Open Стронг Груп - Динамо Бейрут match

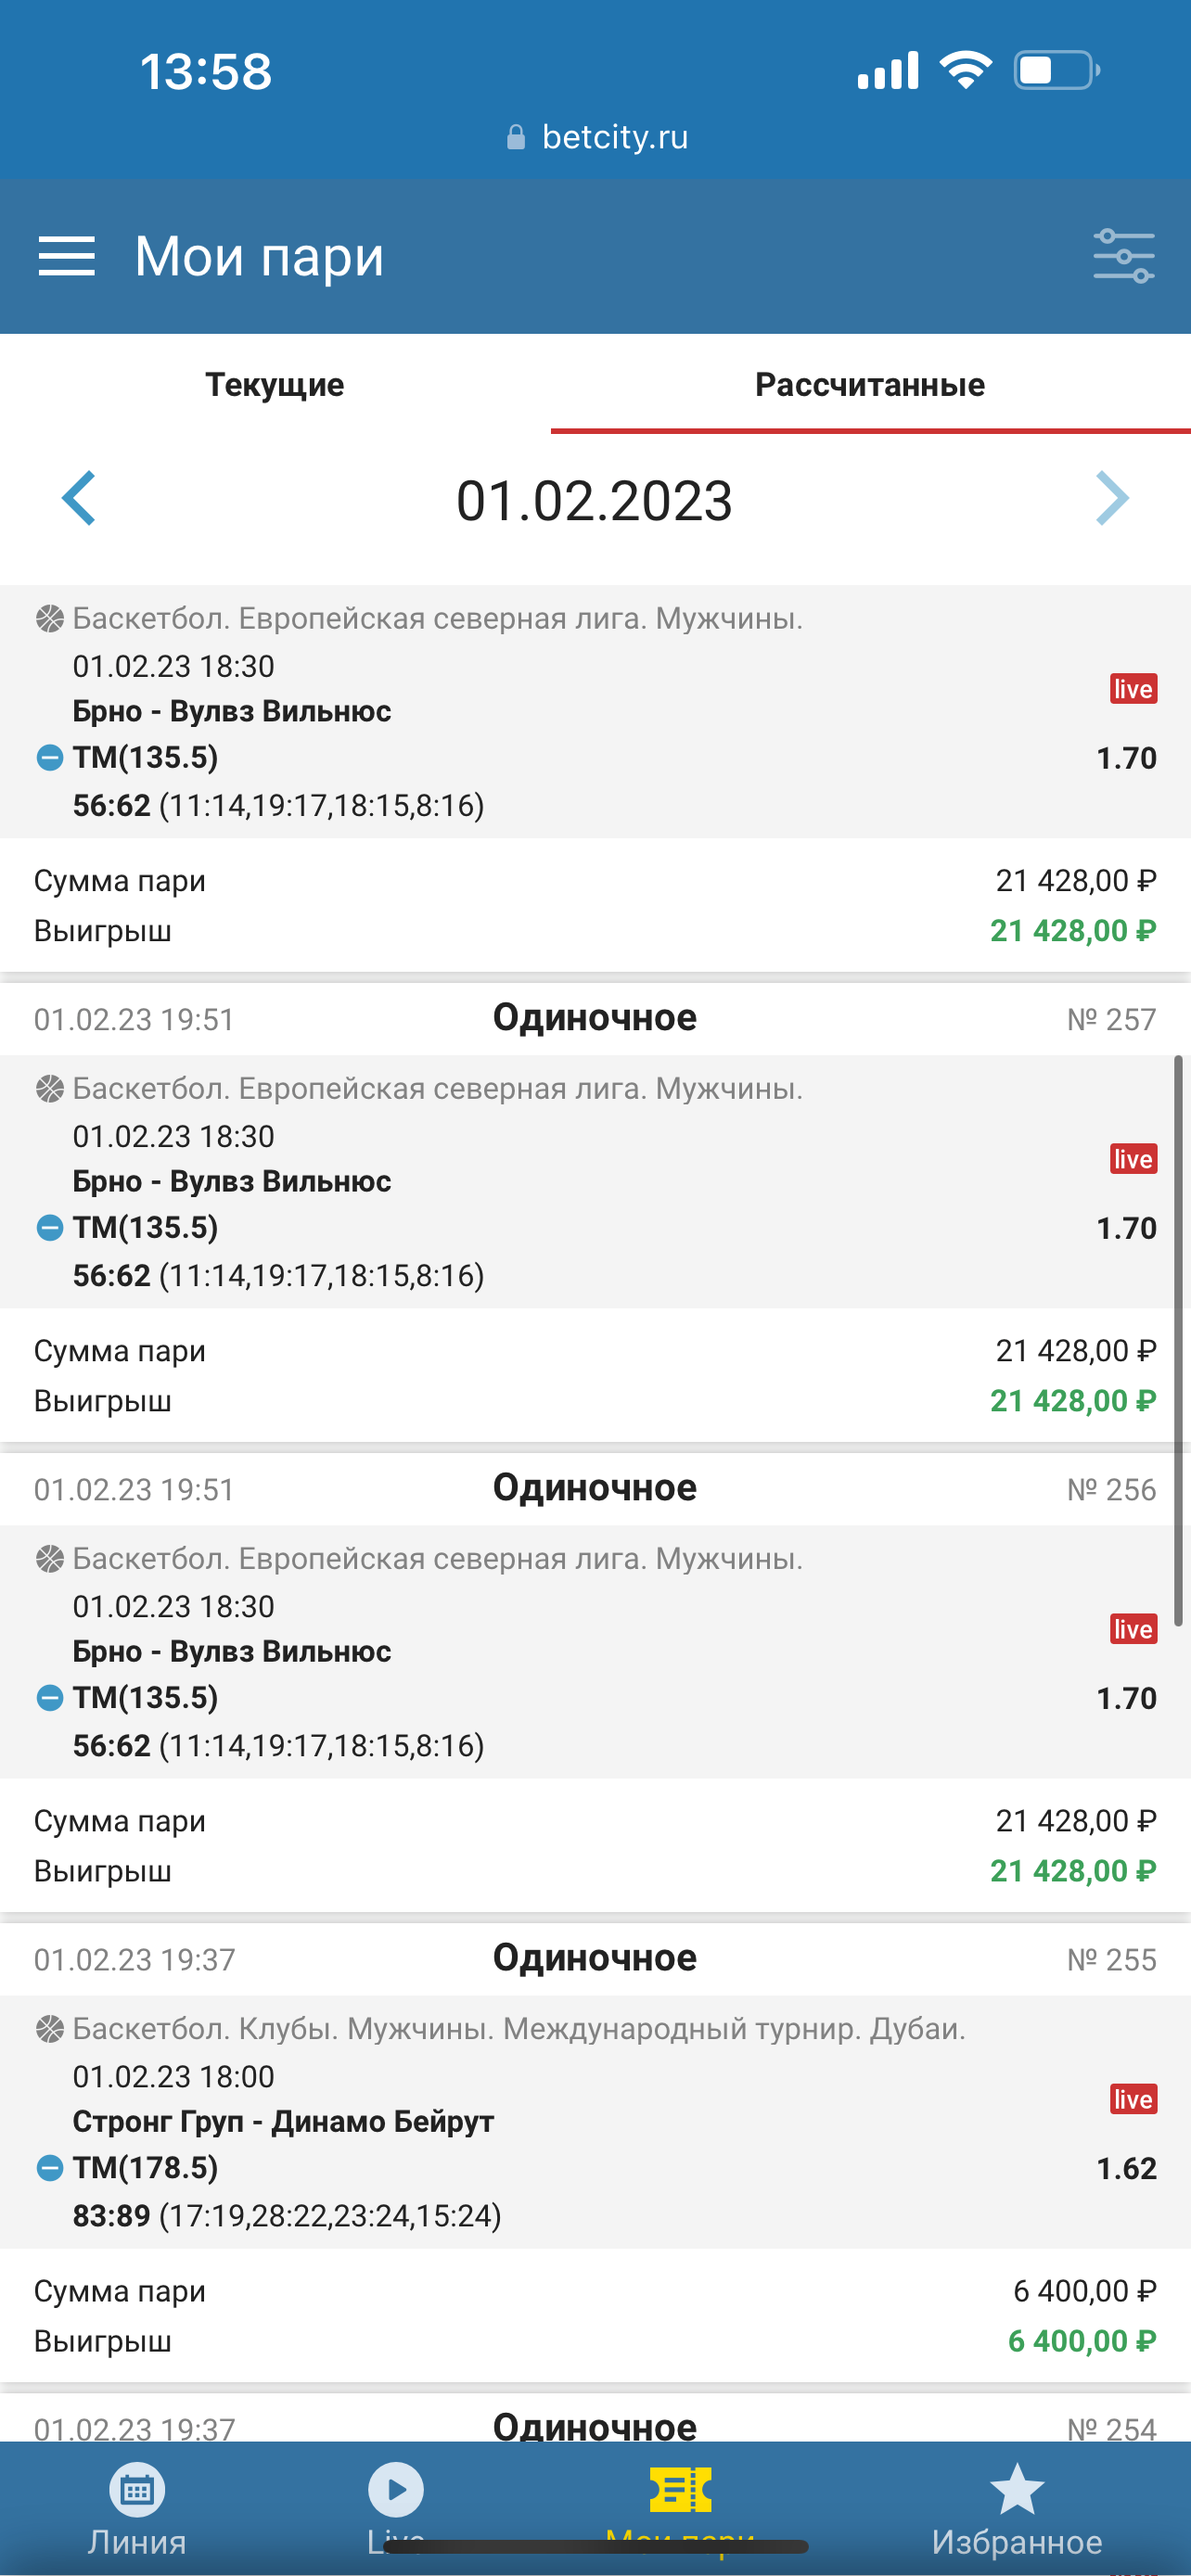click(x=283, y=2121)
